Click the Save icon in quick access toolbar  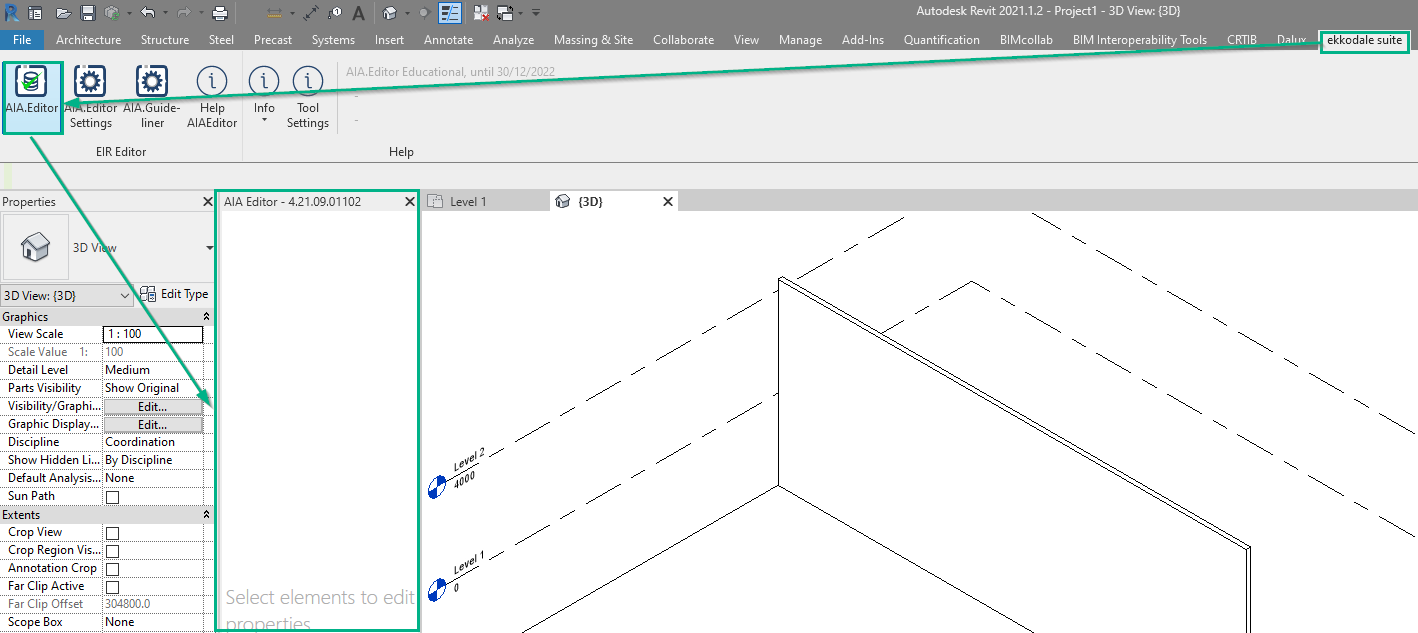[x=88, y=13]
